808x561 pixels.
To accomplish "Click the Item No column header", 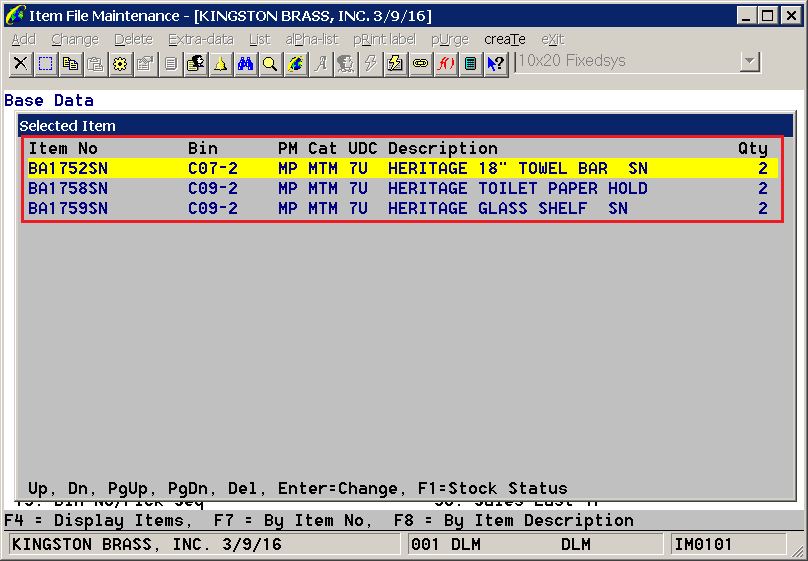I will [63, 148].
